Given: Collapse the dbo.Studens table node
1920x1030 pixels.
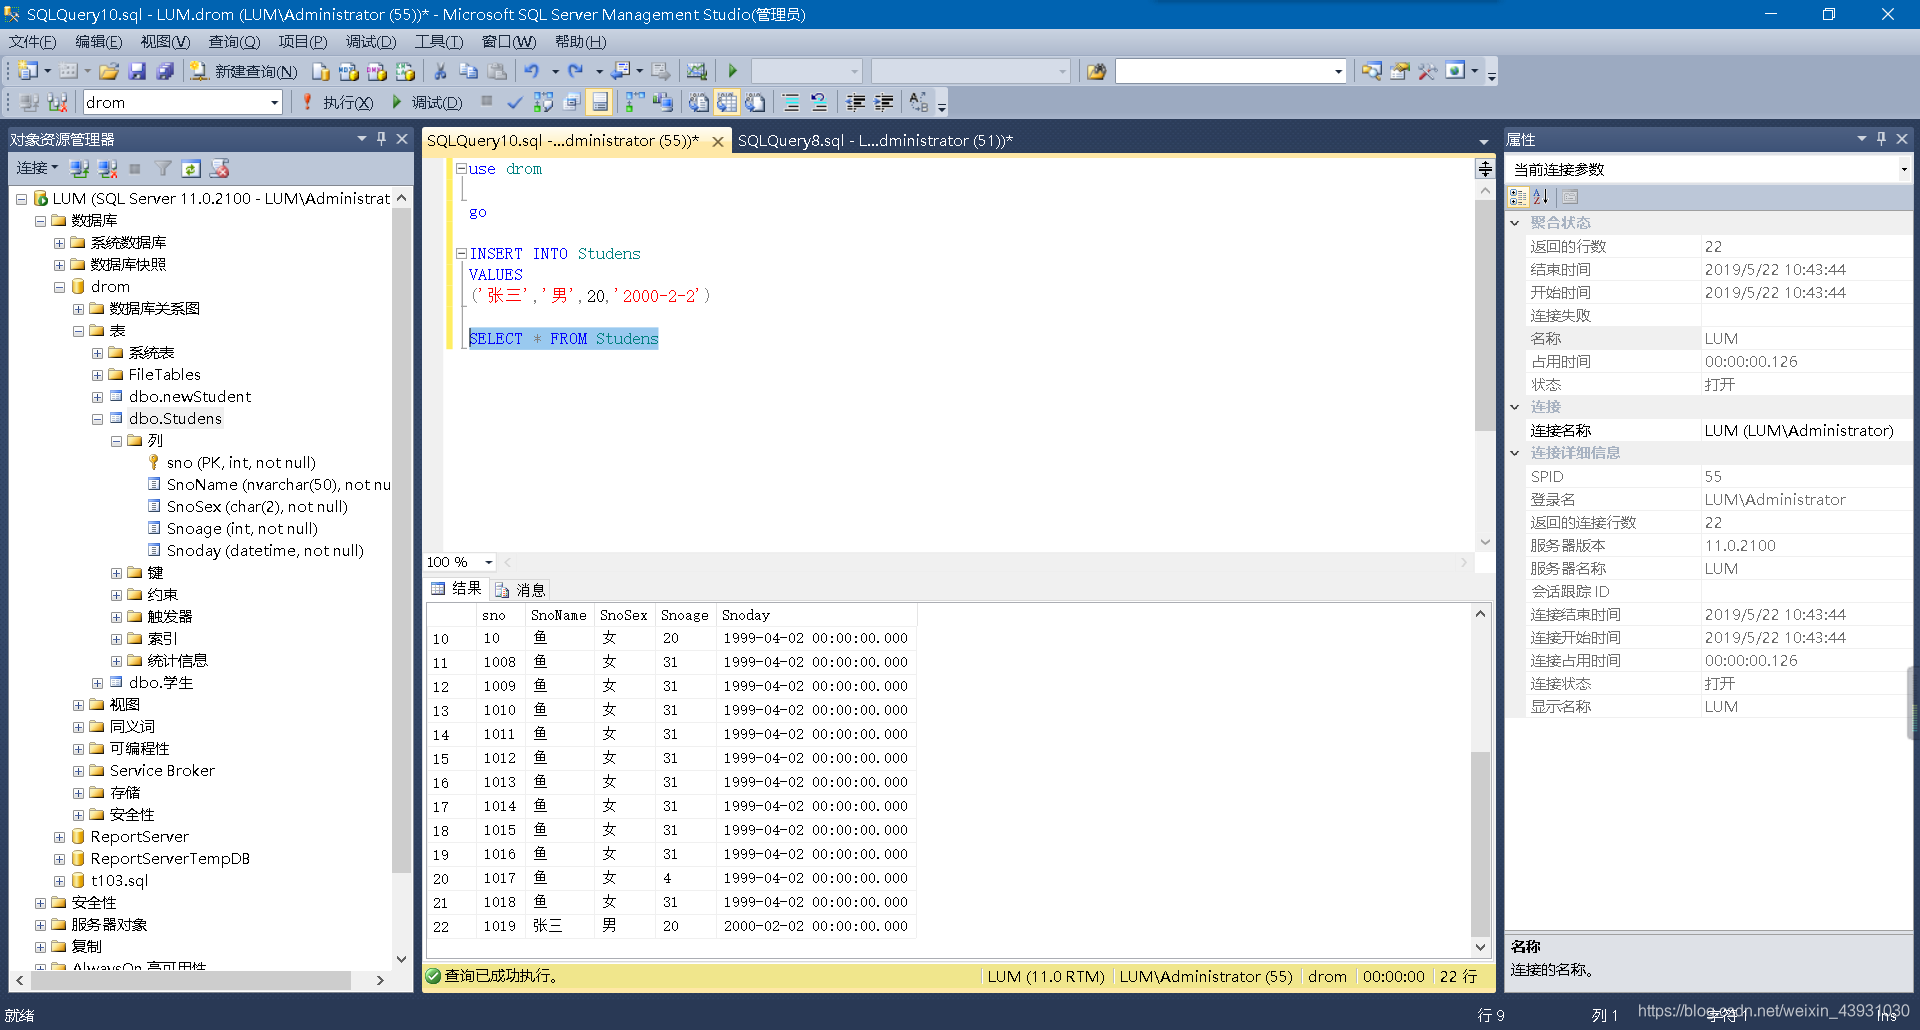Looking at the screenshot, I should (x=97, y=419).
